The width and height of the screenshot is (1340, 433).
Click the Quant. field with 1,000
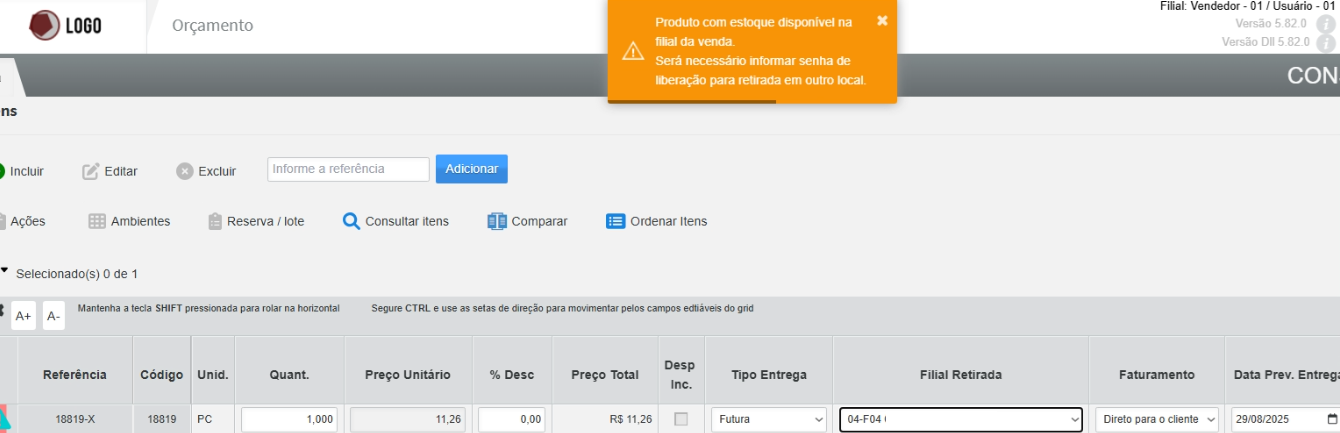(x=290, y=420)
